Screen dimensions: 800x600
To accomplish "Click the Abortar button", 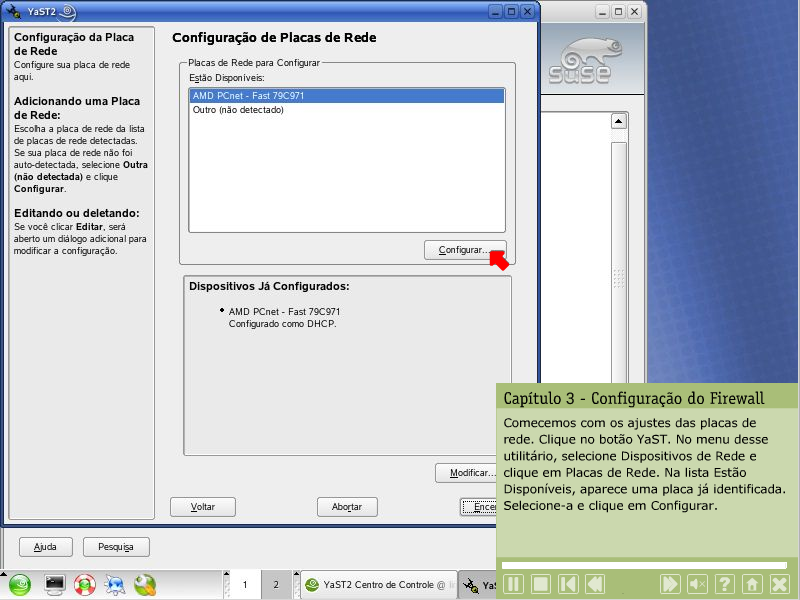I will (x=346, y=507).
